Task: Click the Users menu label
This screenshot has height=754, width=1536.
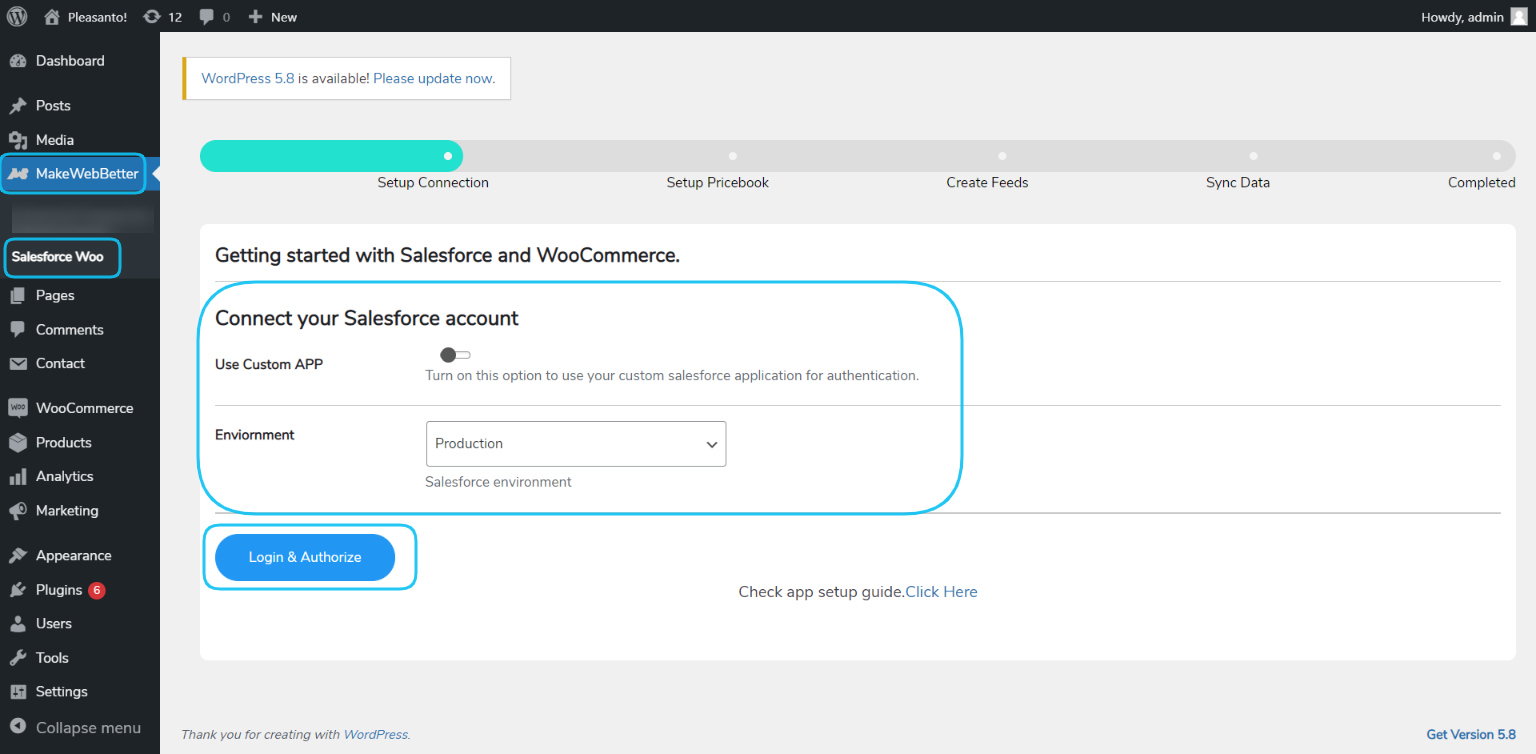Action: point(54,624)
